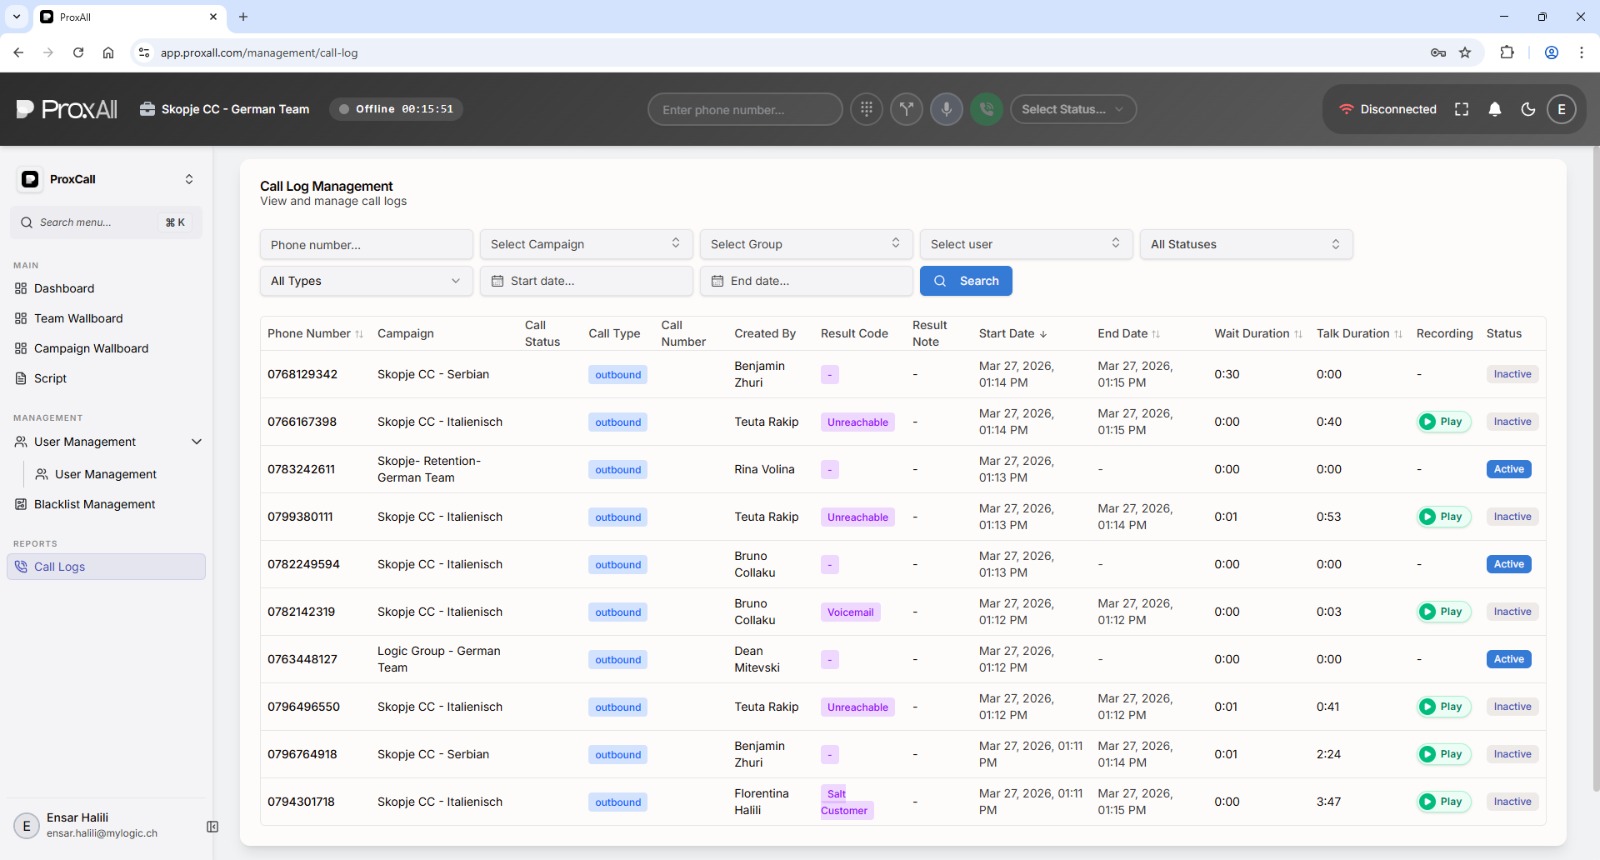Viewport: 1600px width, 860px height.
Task: Click the Active status badge for 0763448127
Action: pyautogui.click(x=1509, y=659)
